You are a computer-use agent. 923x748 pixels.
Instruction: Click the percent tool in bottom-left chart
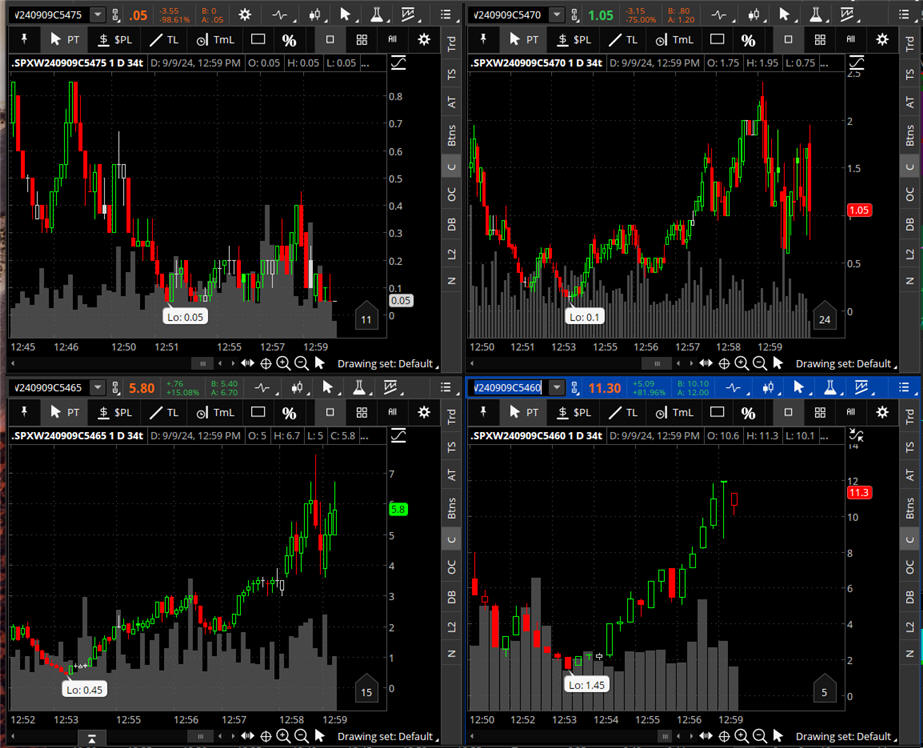click(289, 413)
